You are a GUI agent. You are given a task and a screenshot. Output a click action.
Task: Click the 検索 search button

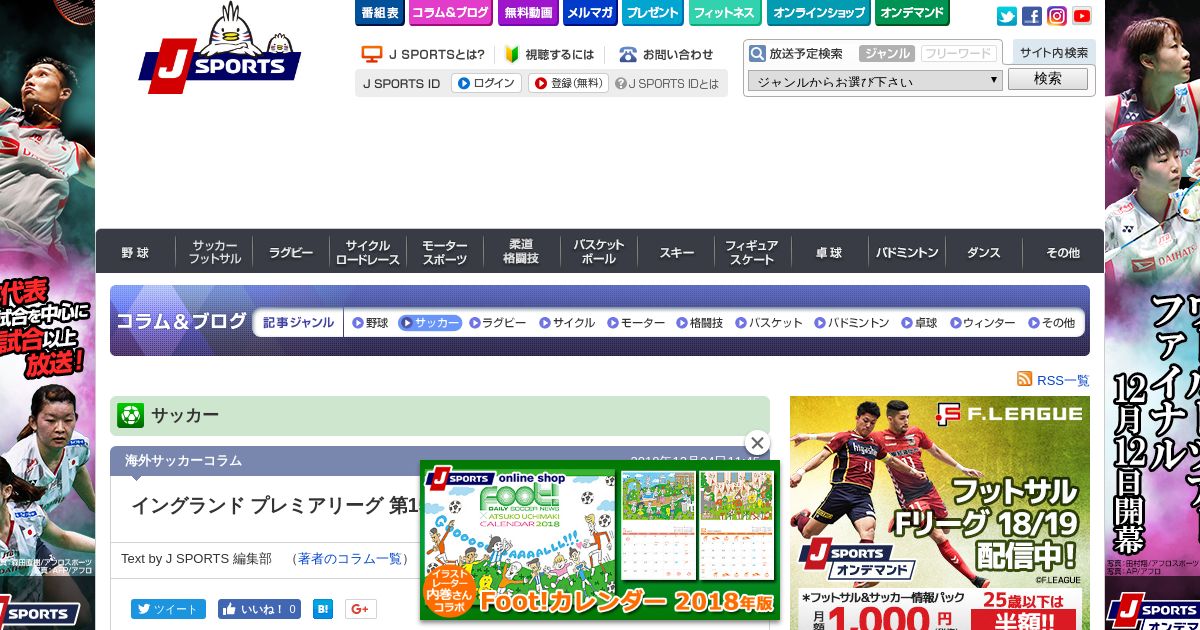[x=1048, y=79]
